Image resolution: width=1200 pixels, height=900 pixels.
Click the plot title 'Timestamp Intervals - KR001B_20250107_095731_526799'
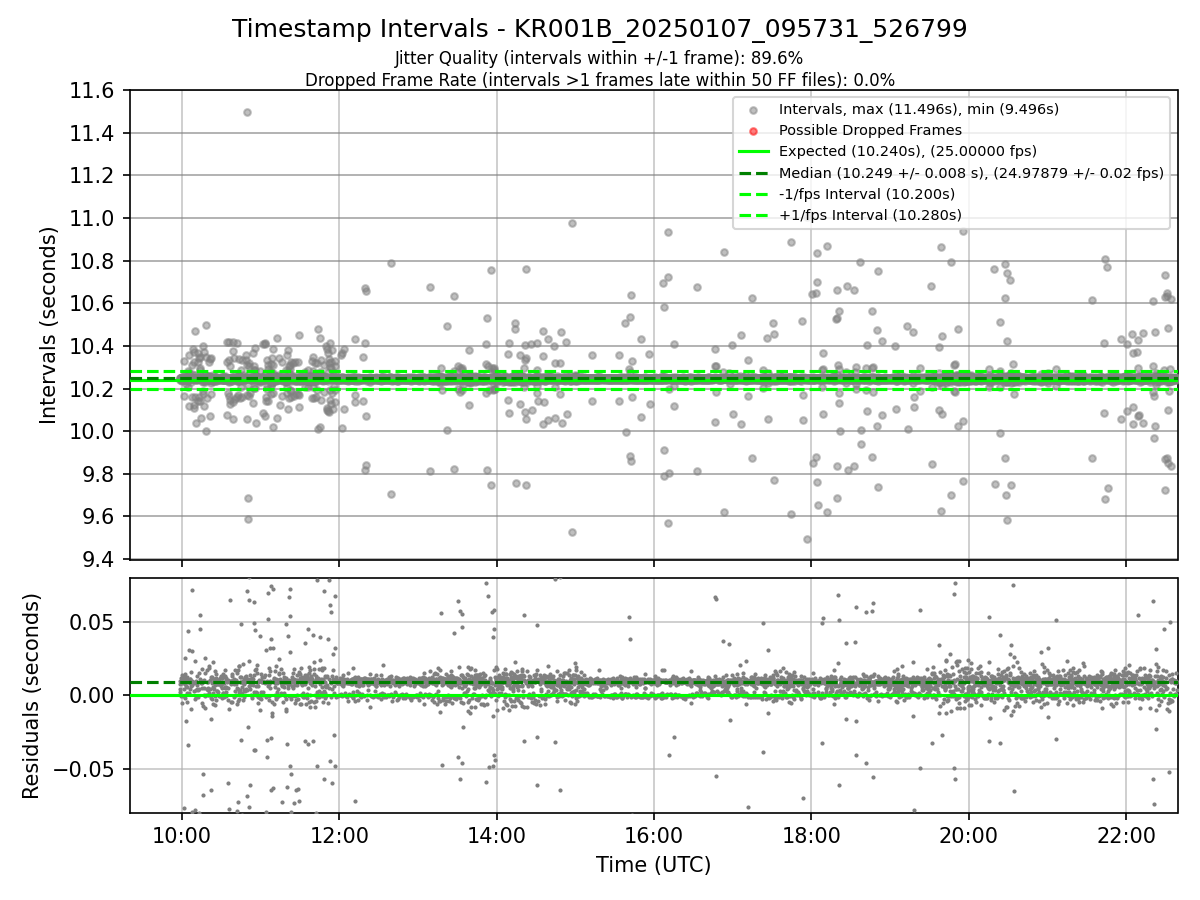pyautogui.click(x=599, y=29)
